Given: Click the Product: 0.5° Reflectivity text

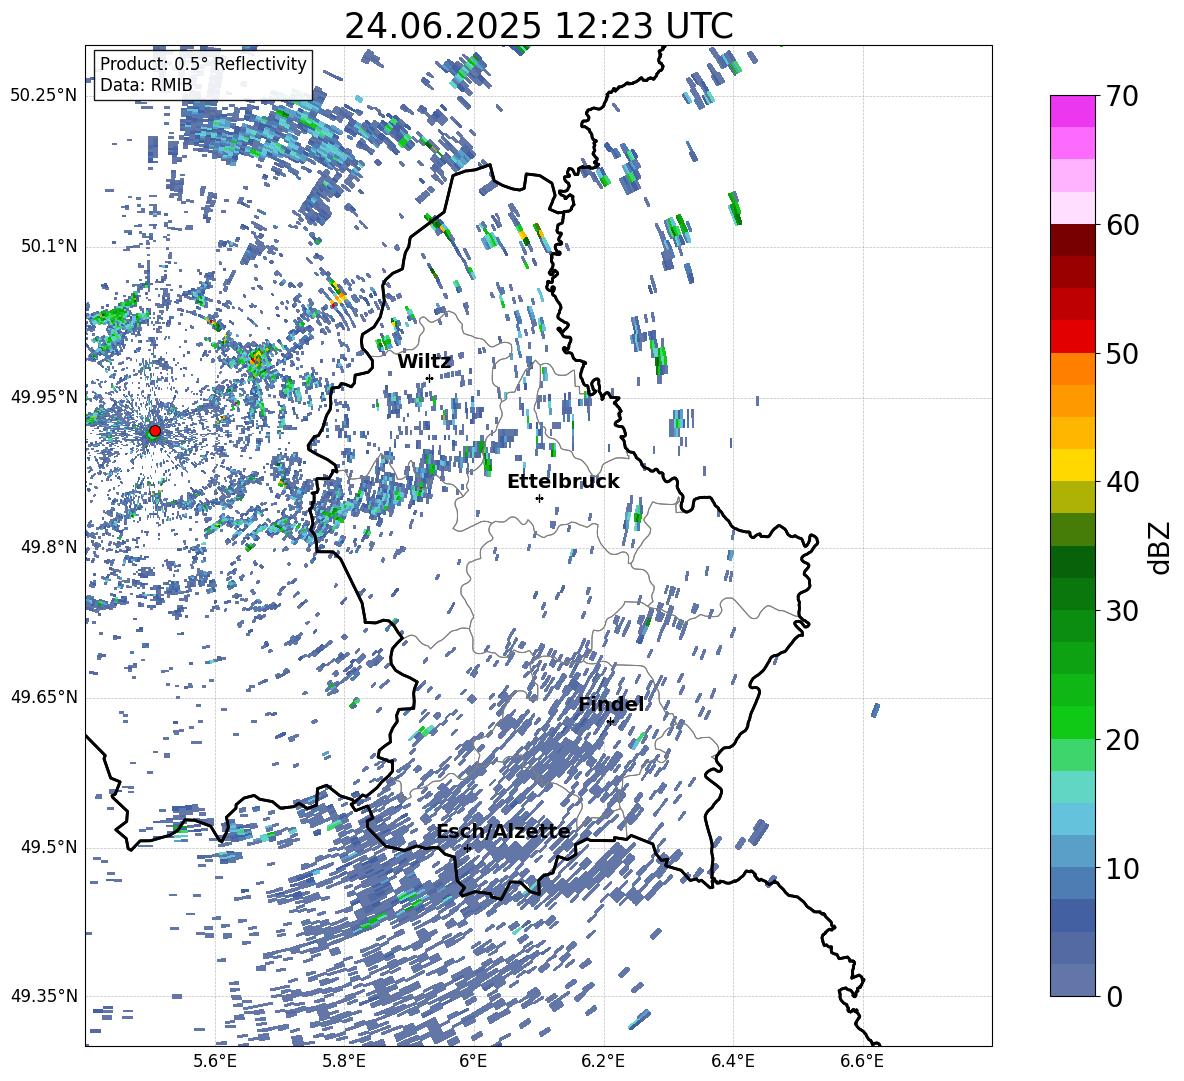Looking at the screenshot, I should [203, 64].
